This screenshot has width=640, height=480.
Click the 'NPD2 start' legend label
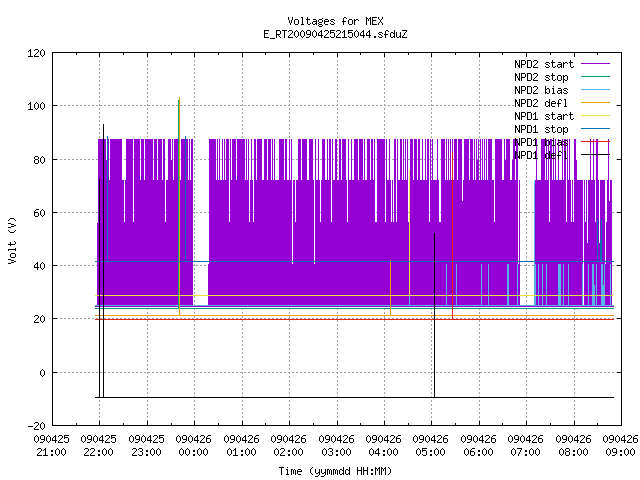(544, 64)
